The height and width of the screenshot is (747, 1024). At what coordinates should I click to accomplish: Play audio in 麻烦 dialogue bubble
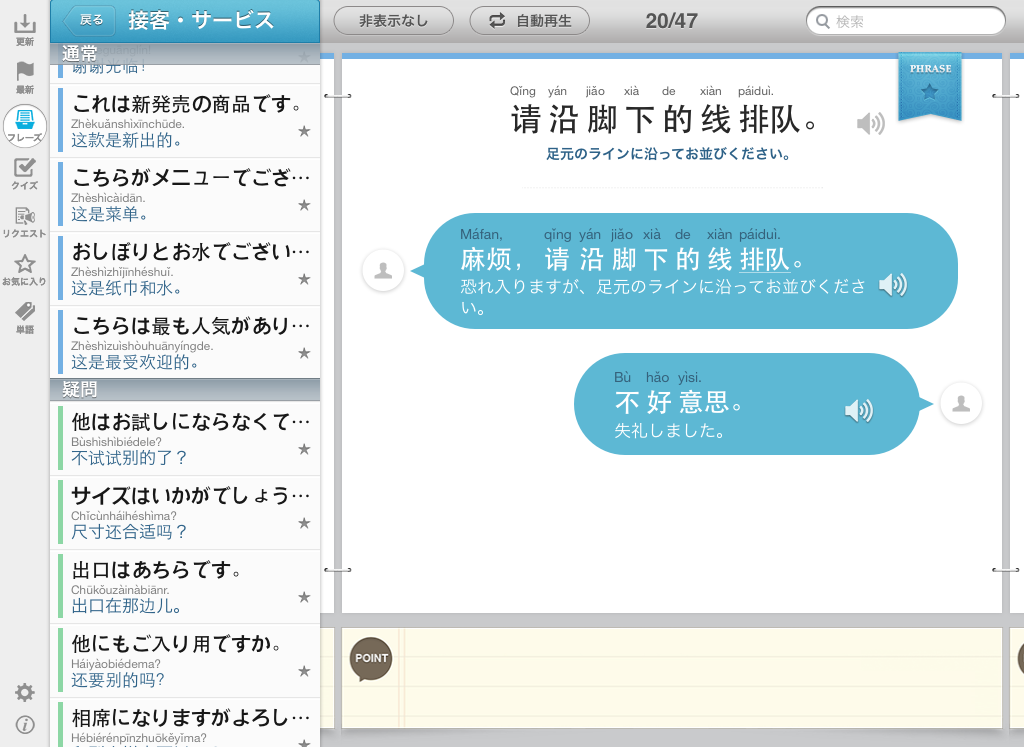pyautogui.click(x=893, y=285)
